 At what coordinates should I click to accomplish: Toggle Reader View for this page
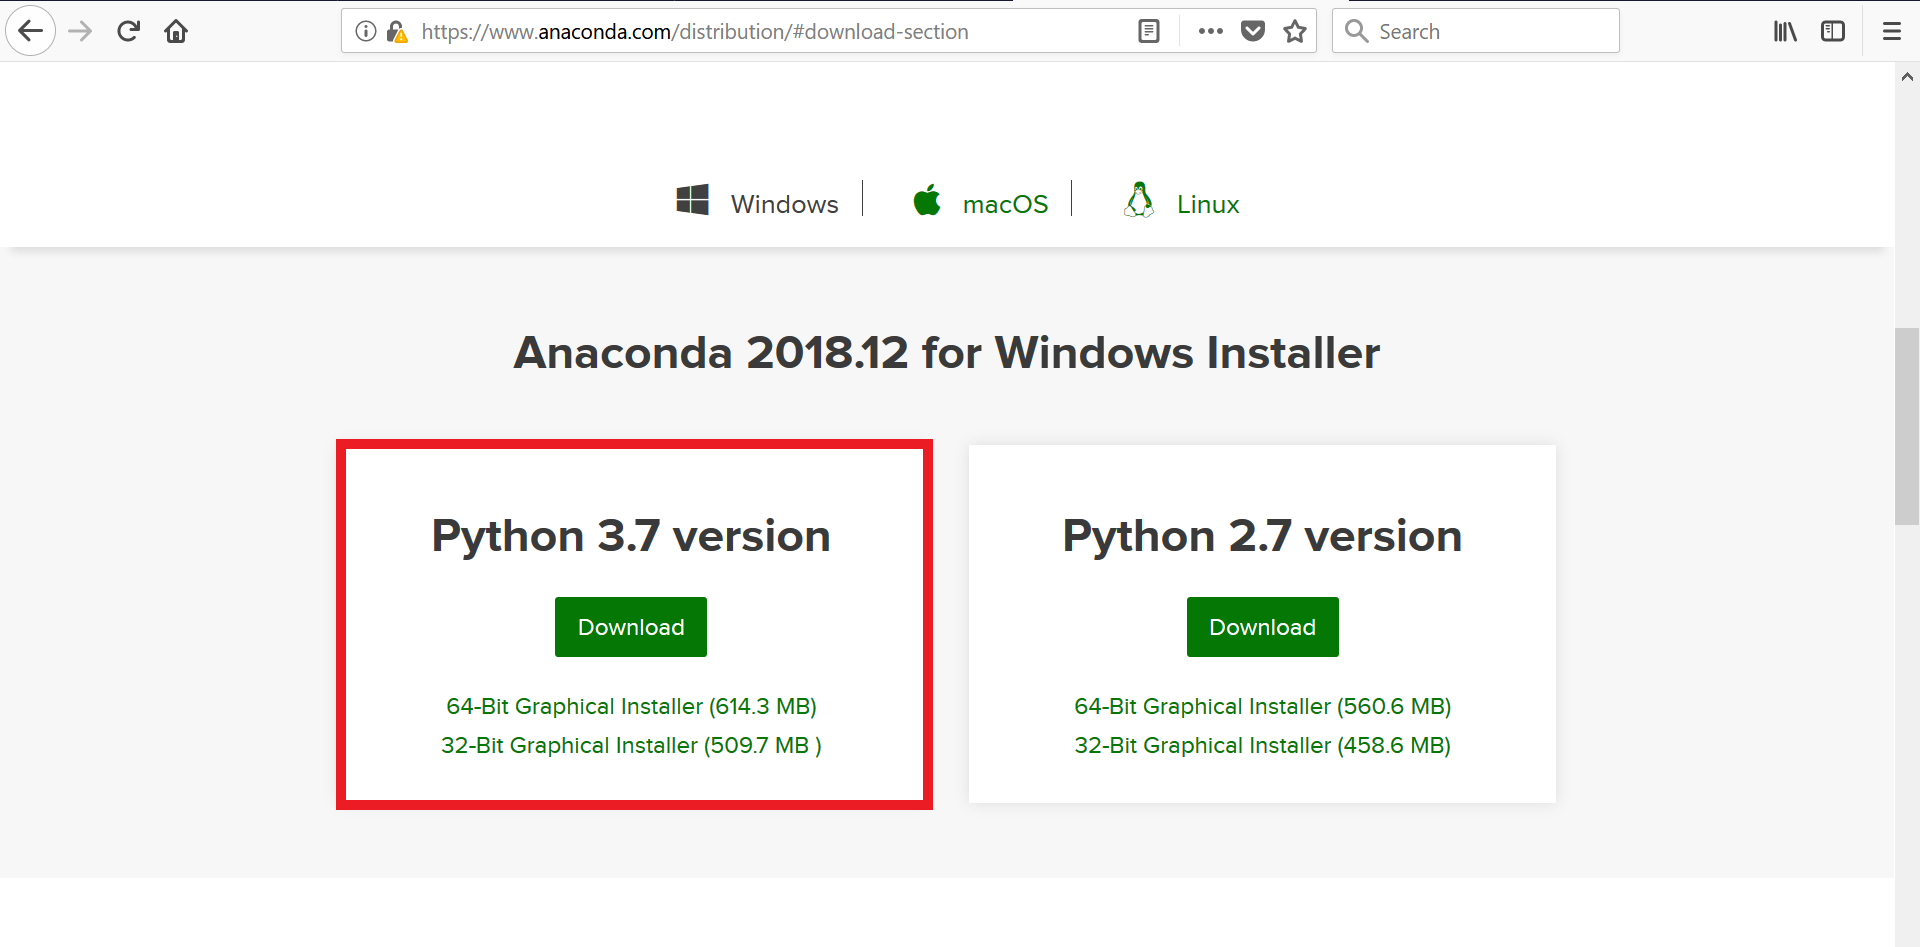(x=1149, y=31)
